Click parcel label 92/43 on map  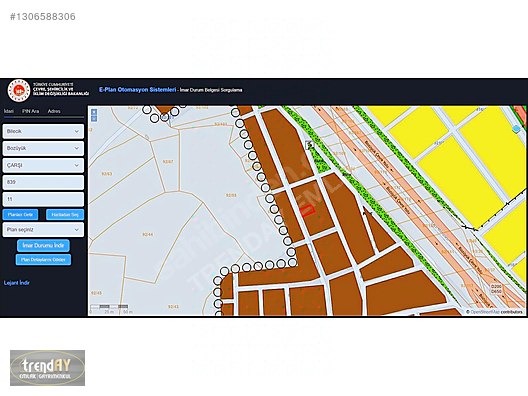pyautogui.click(x=173, y=307)
